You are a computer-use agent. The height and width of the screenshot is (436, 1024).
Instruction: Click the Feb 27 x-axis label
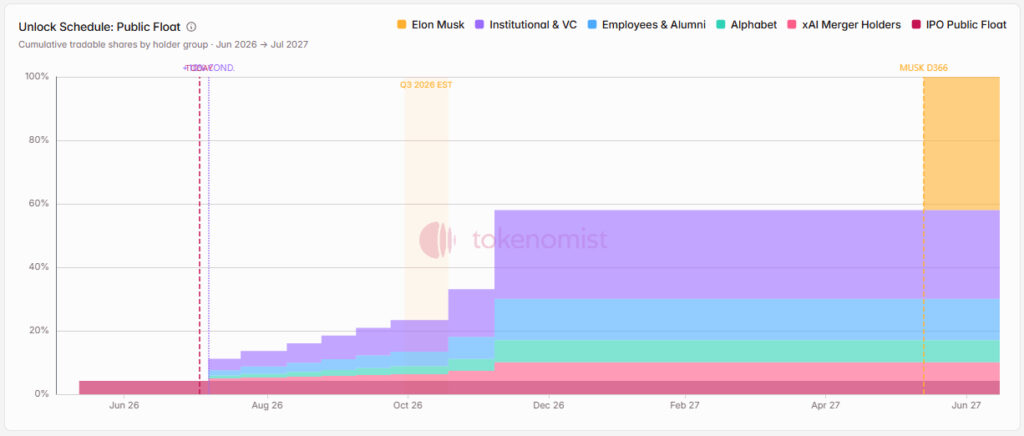coord(685,405)
